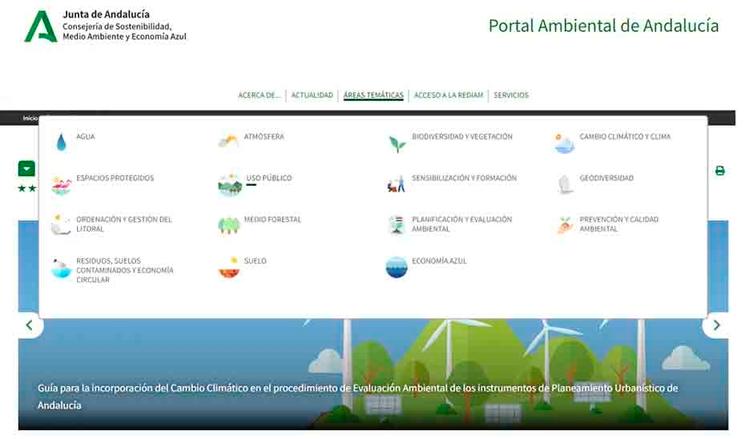Click the Economía Azul wave icon
This screenshot has width=745, height=439.
[397, 267]
